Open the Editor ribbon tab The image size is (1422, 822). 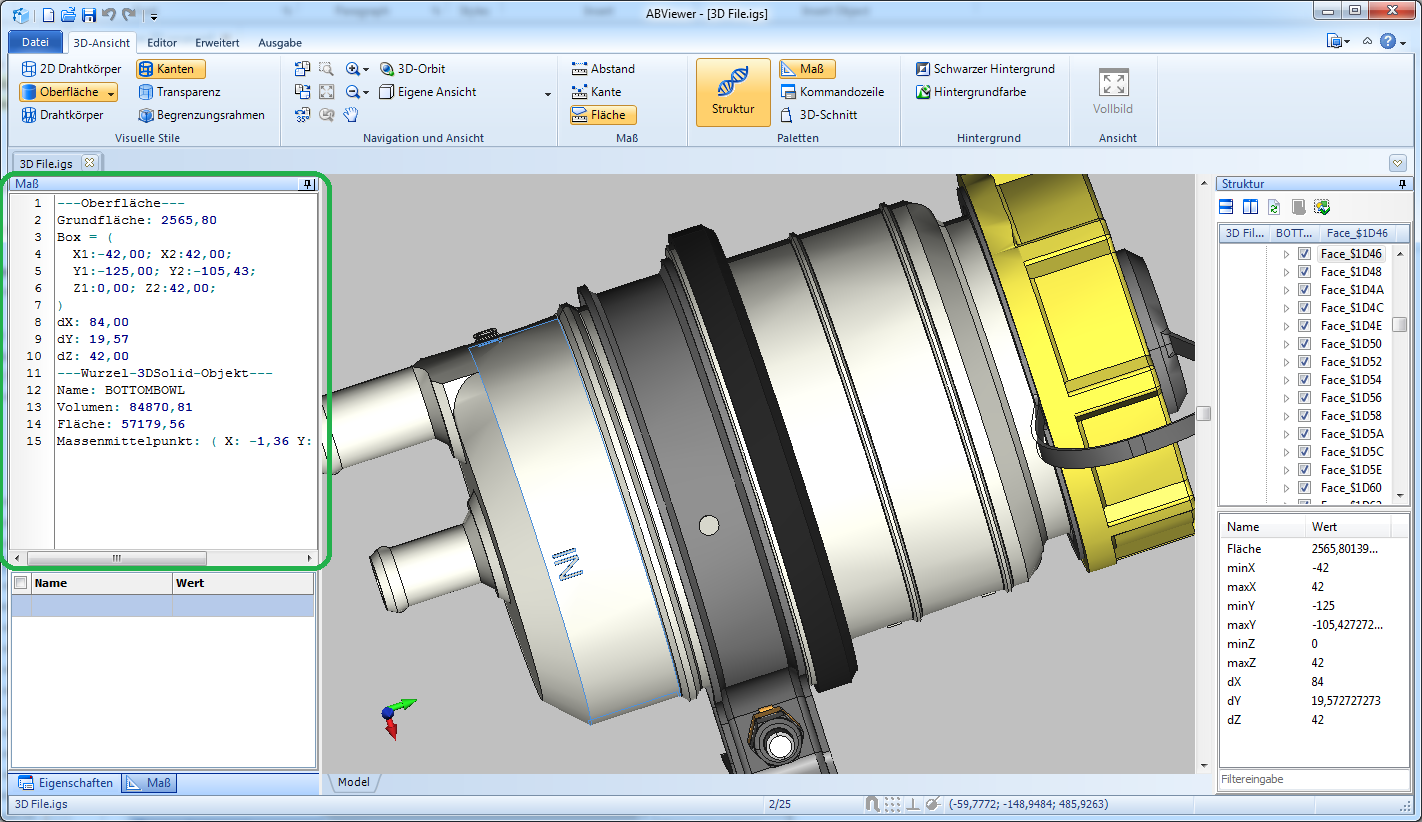162,43
